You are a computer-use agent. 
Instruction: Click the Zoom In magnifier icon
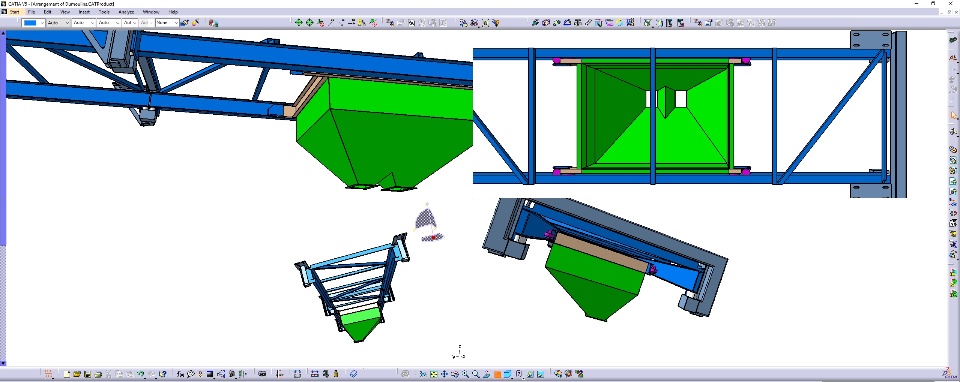465,374
